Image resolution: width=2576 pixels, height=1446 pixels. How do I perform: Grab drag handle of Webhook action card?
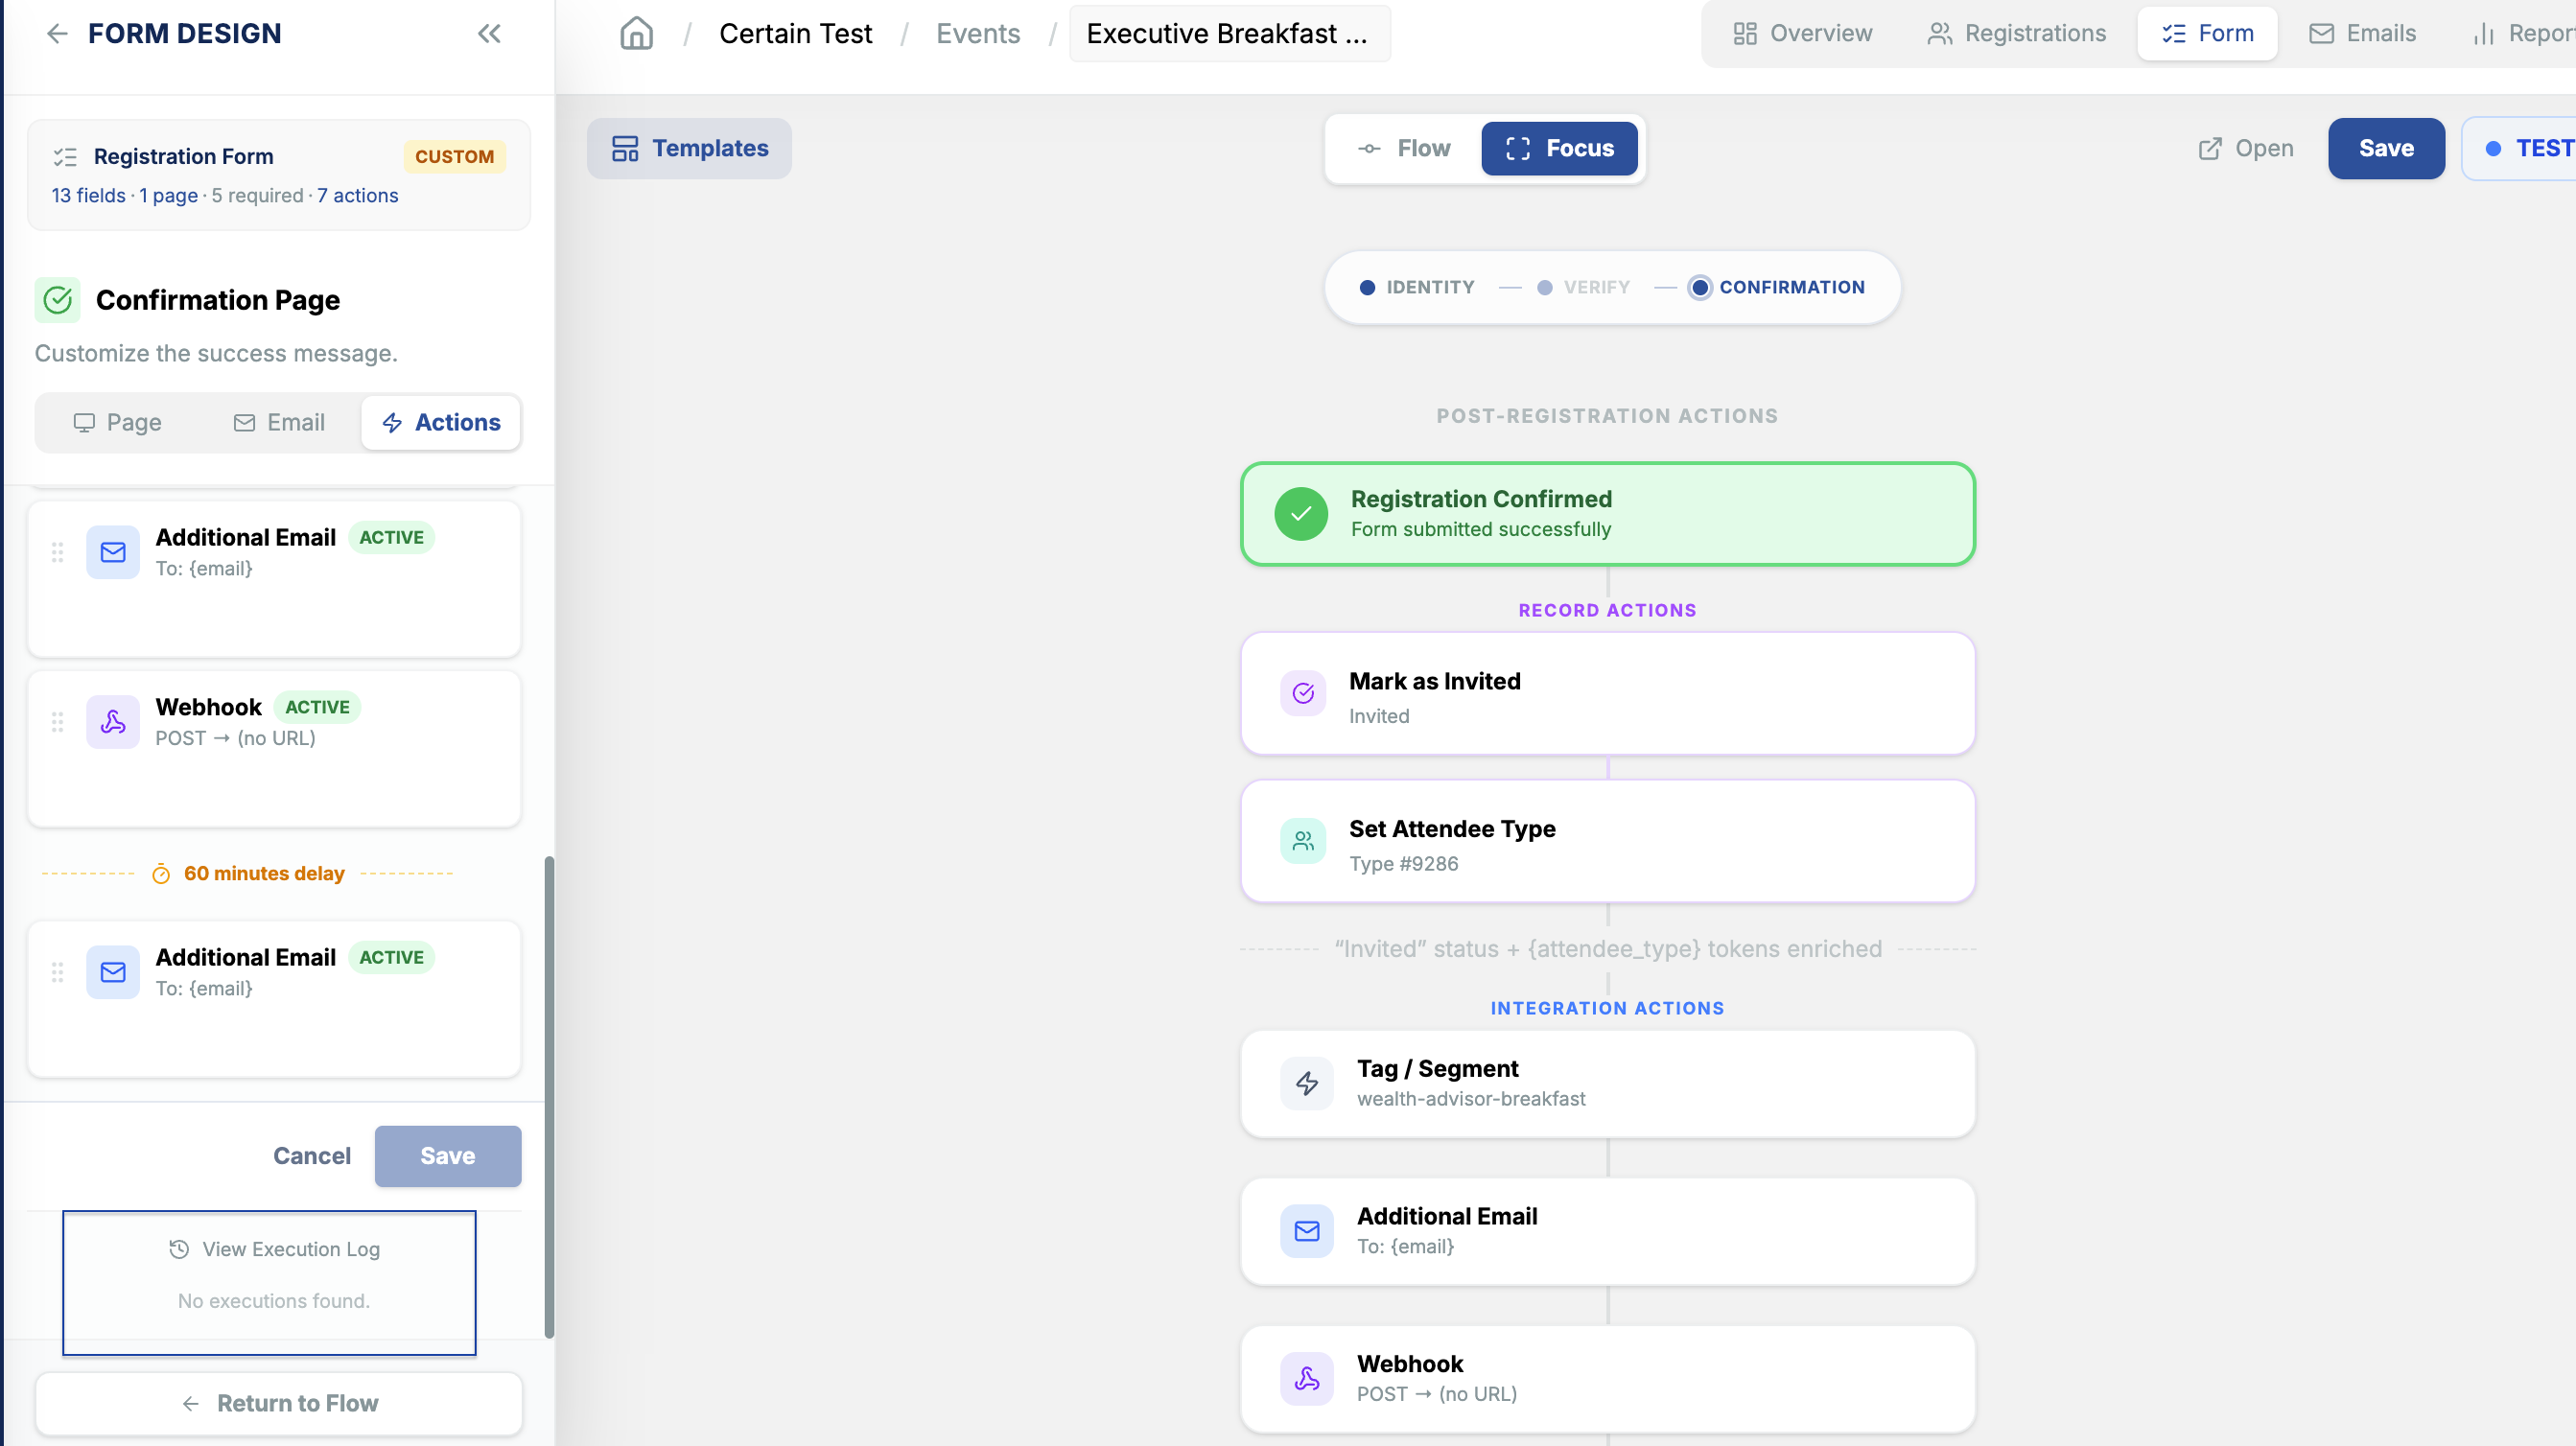click(57, 722)
